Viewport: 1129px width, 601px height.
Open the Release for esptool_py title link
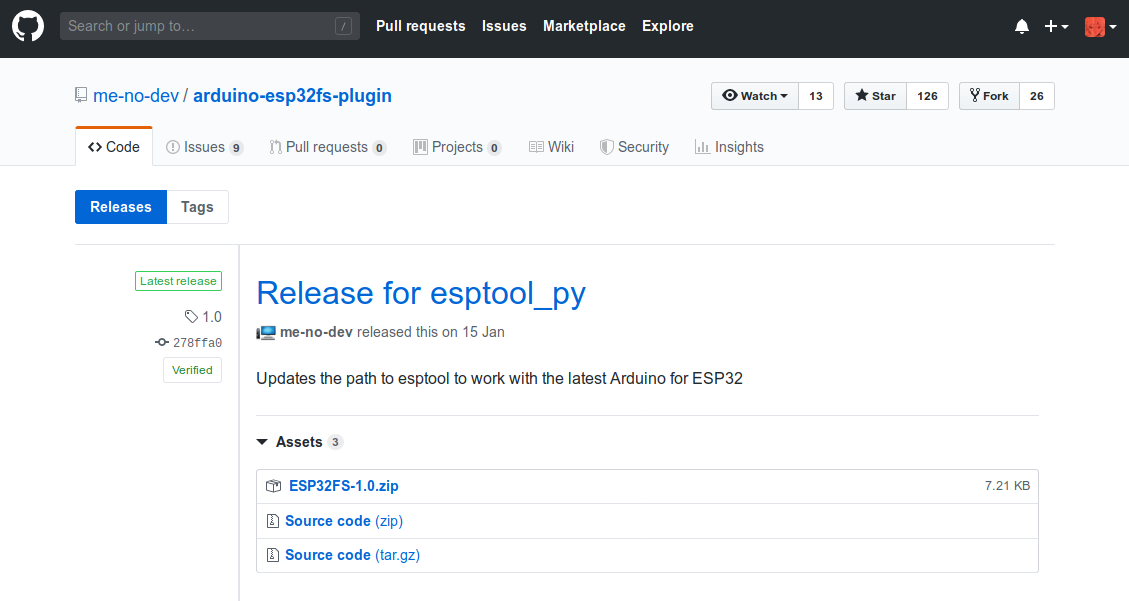pyautogui.click(x=421, y=293)
